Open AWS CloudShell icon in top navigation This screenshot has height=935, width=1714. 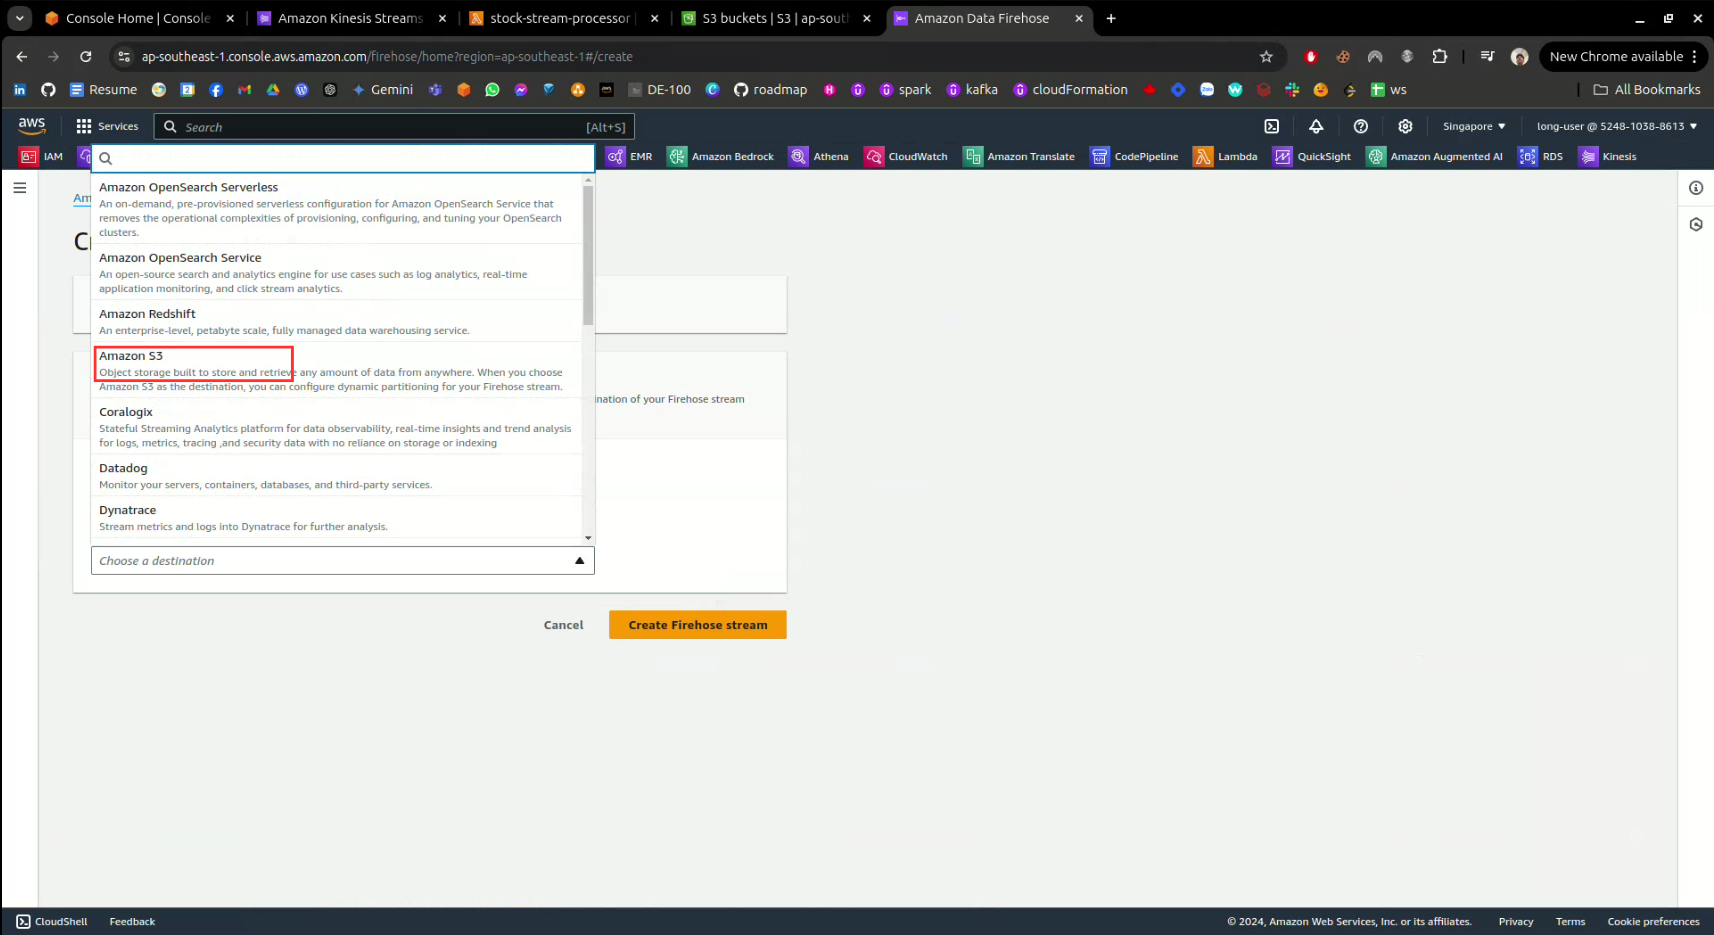click(x=1271, y=126)
